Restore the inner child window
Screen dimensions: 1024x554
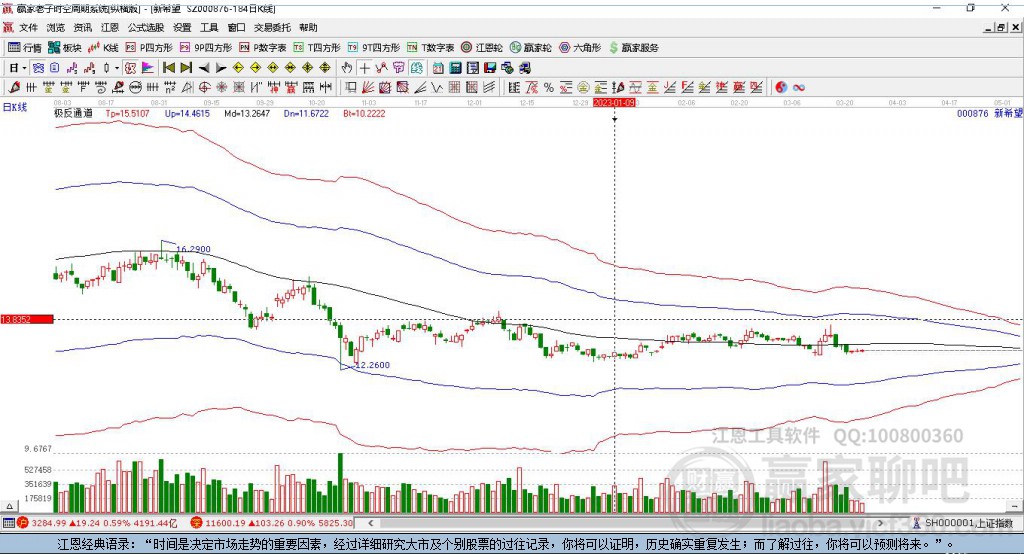[1001, 27]
